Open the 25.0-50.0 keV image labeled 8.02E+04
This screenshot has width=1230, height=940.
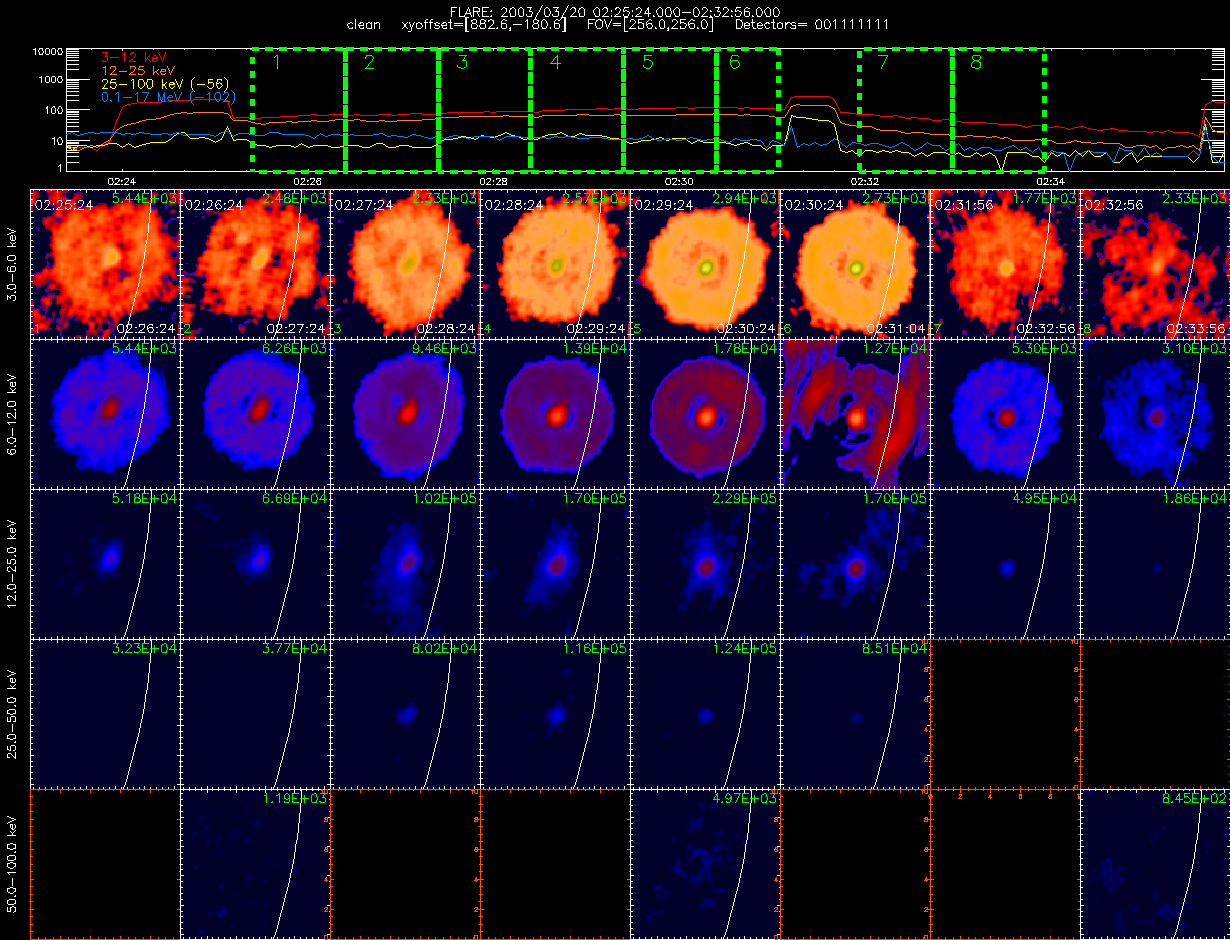click(406, 713)
